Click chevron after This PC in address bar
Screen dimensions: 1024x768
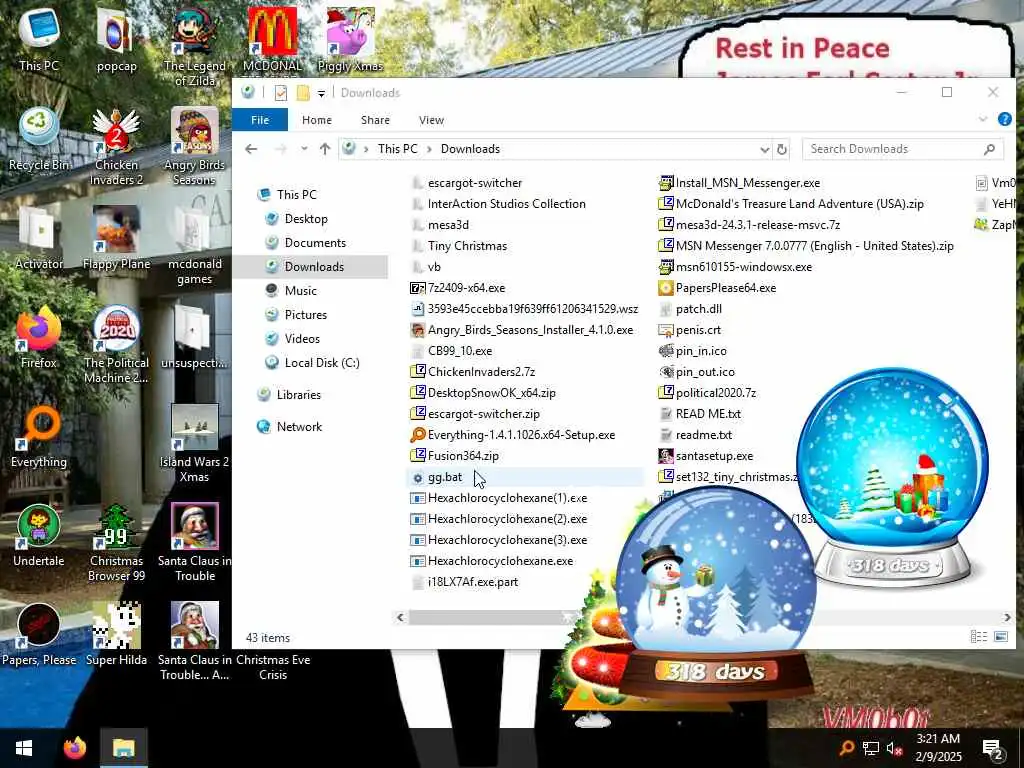pos(429,149)
